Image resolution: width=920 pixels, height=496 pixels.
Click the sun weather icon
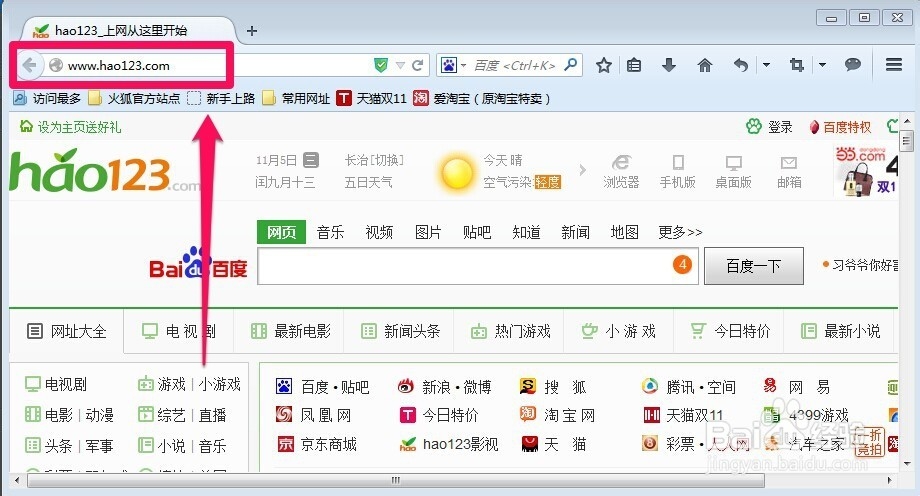[x=457, y=172]
